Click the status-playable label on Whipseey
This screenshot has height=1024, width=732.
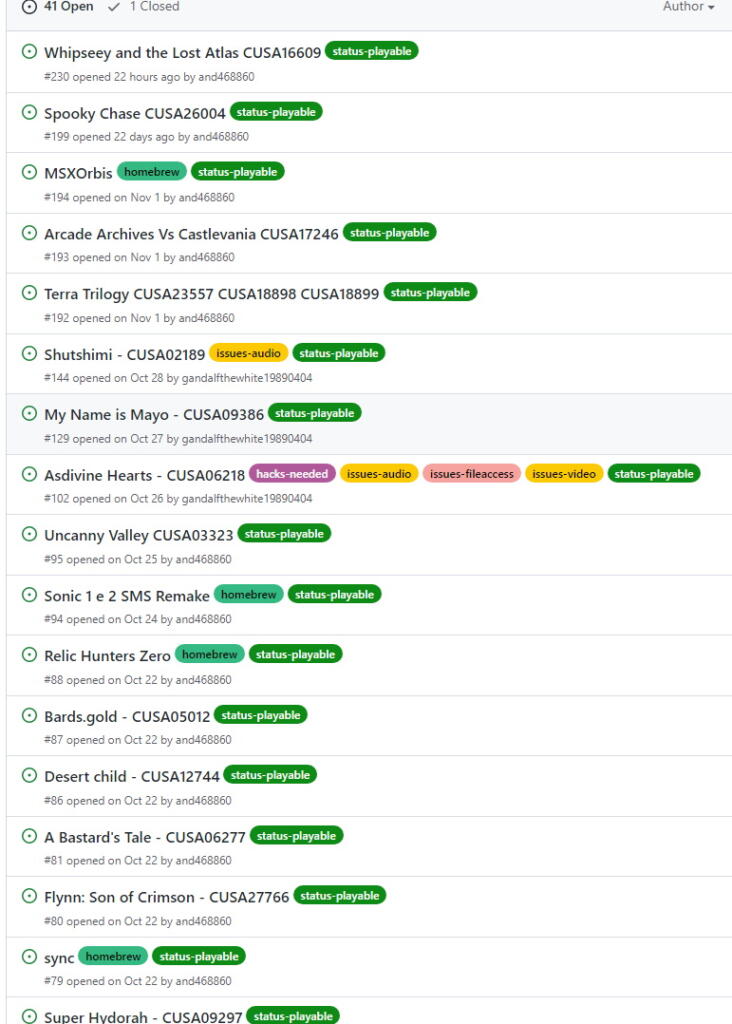(x=372, y=51)
